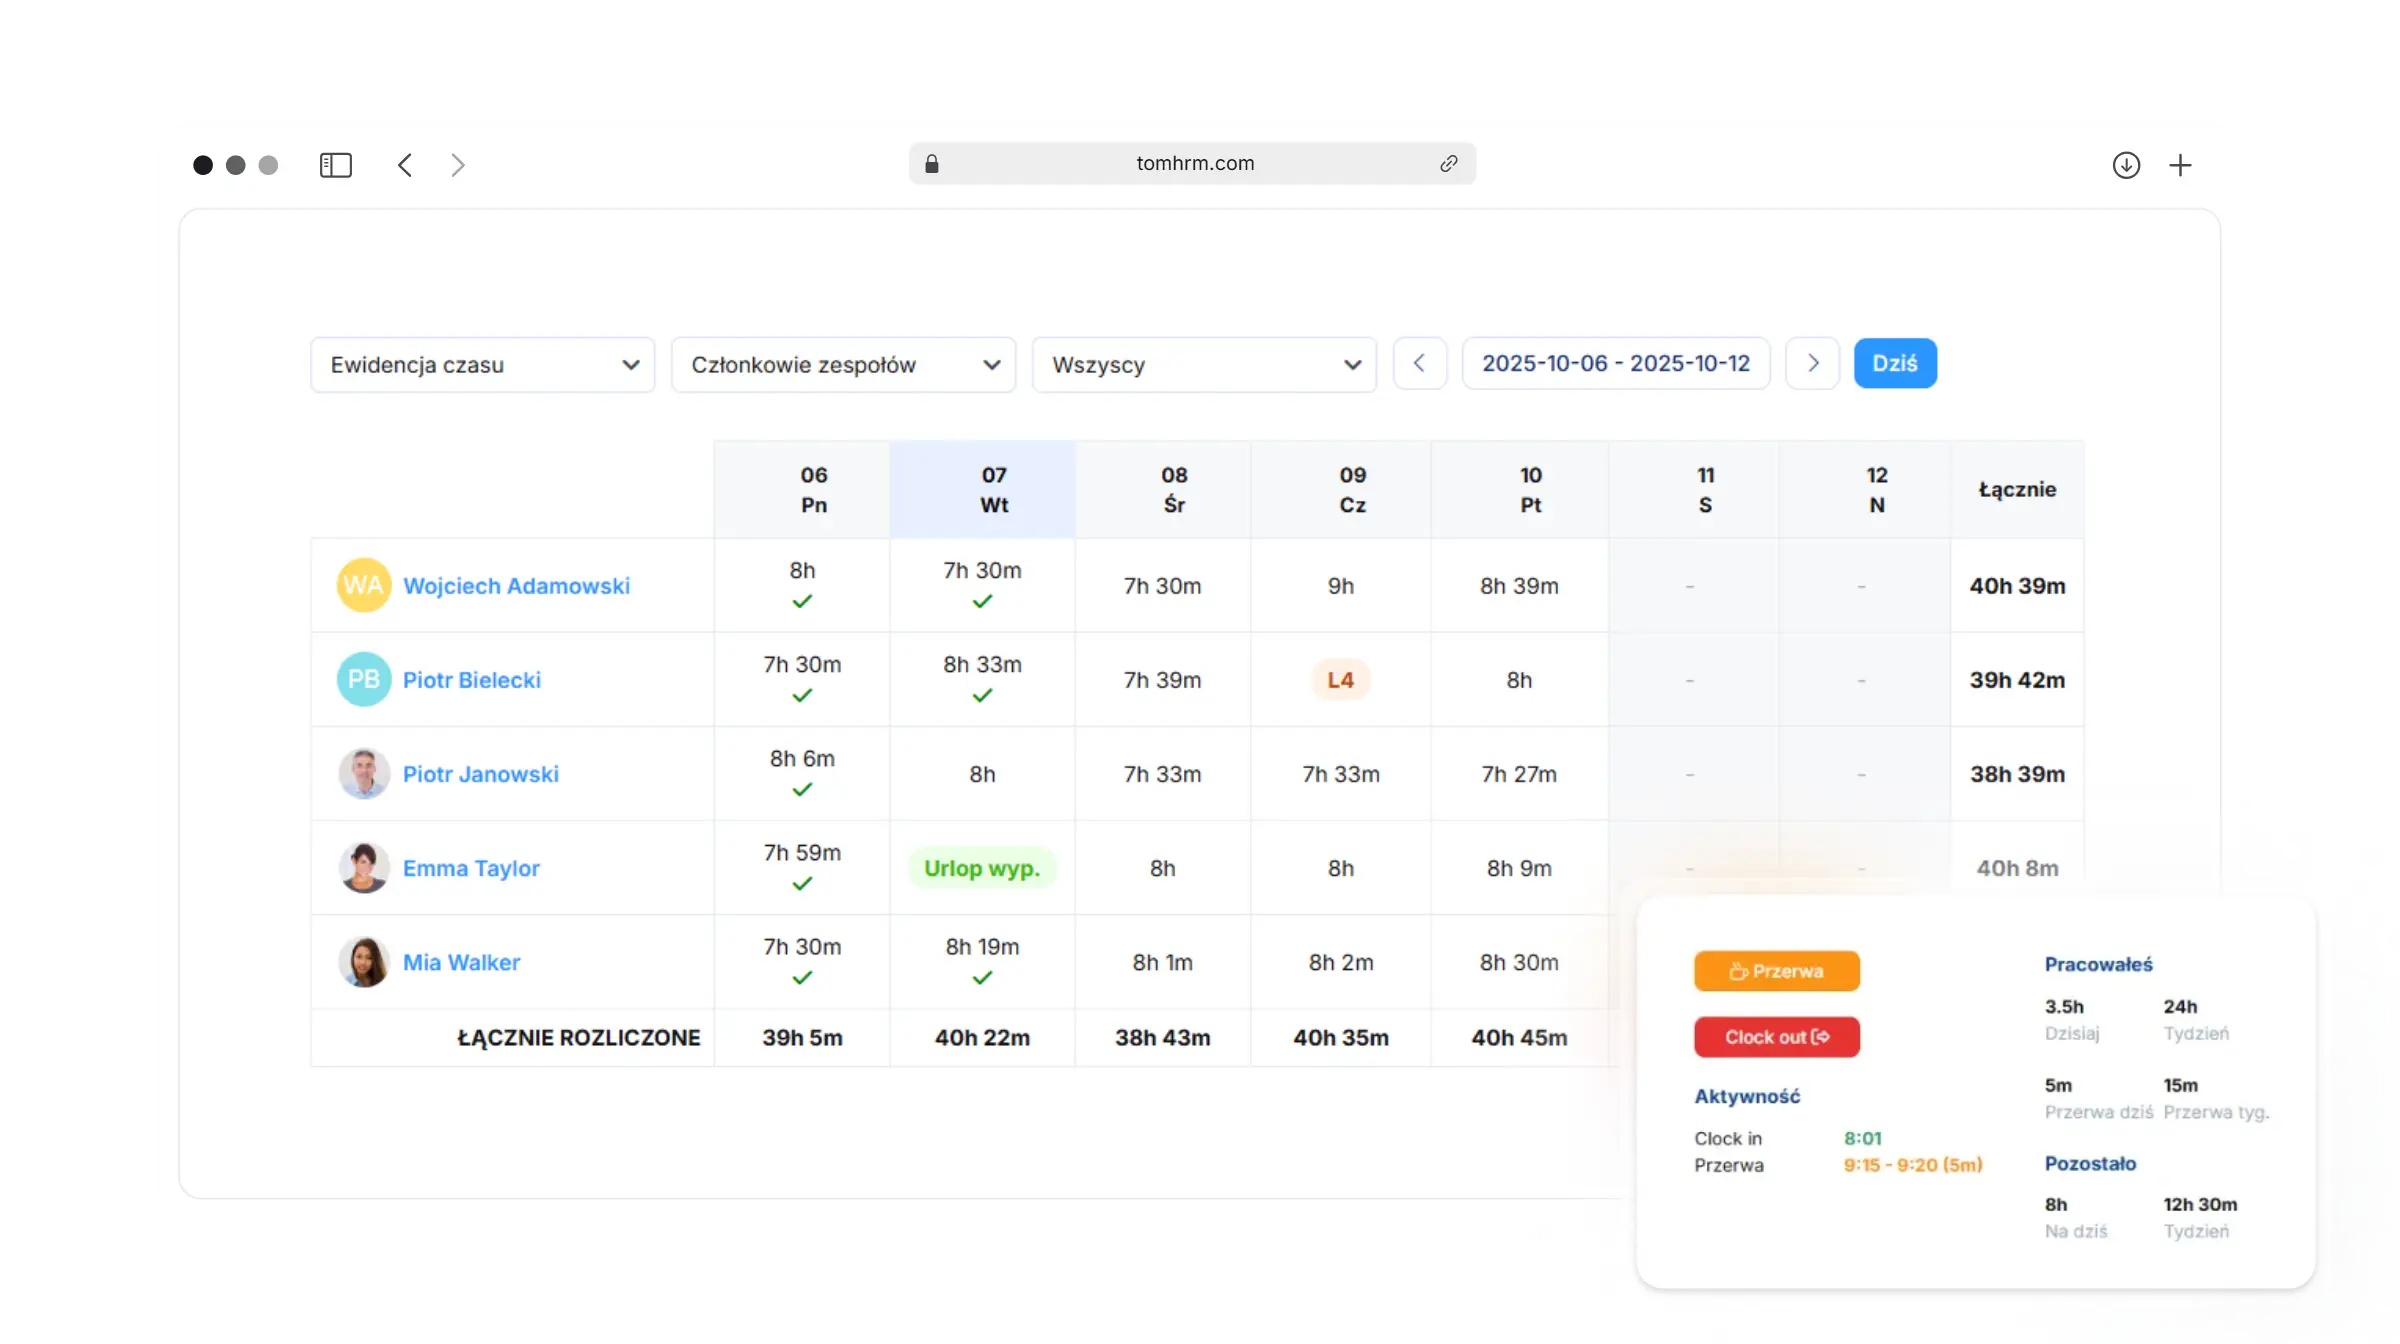Expand the Członkowie zespołów dropdown
Viewport: 2400px width, 1344px height.
click(844, 364)
